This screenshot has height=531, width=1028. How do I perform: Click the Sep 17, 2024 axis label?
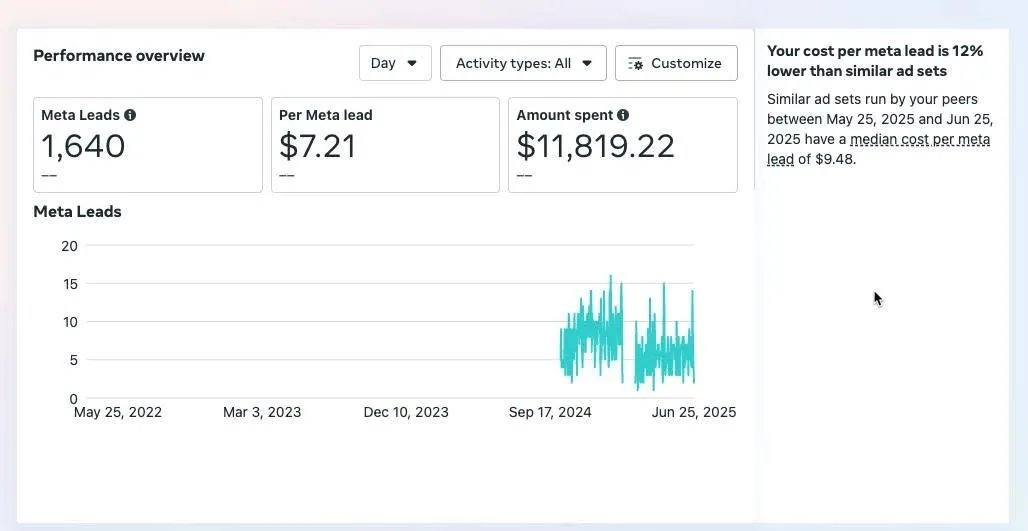click(x=550, y=412)
